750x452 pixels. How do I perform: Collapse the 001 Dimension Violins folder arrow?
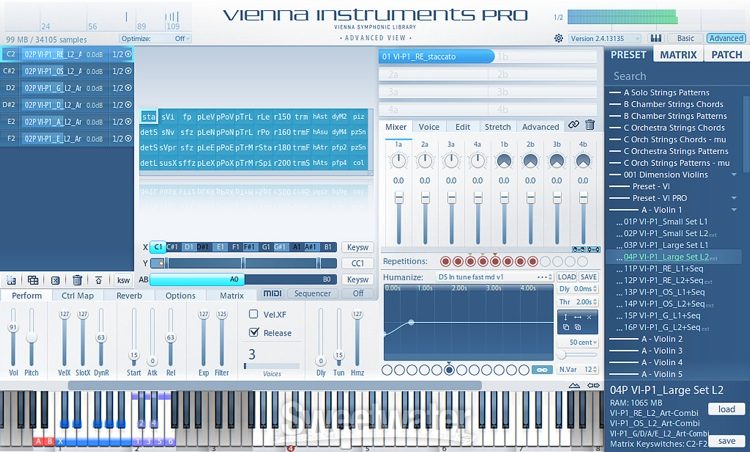point(734,175)
